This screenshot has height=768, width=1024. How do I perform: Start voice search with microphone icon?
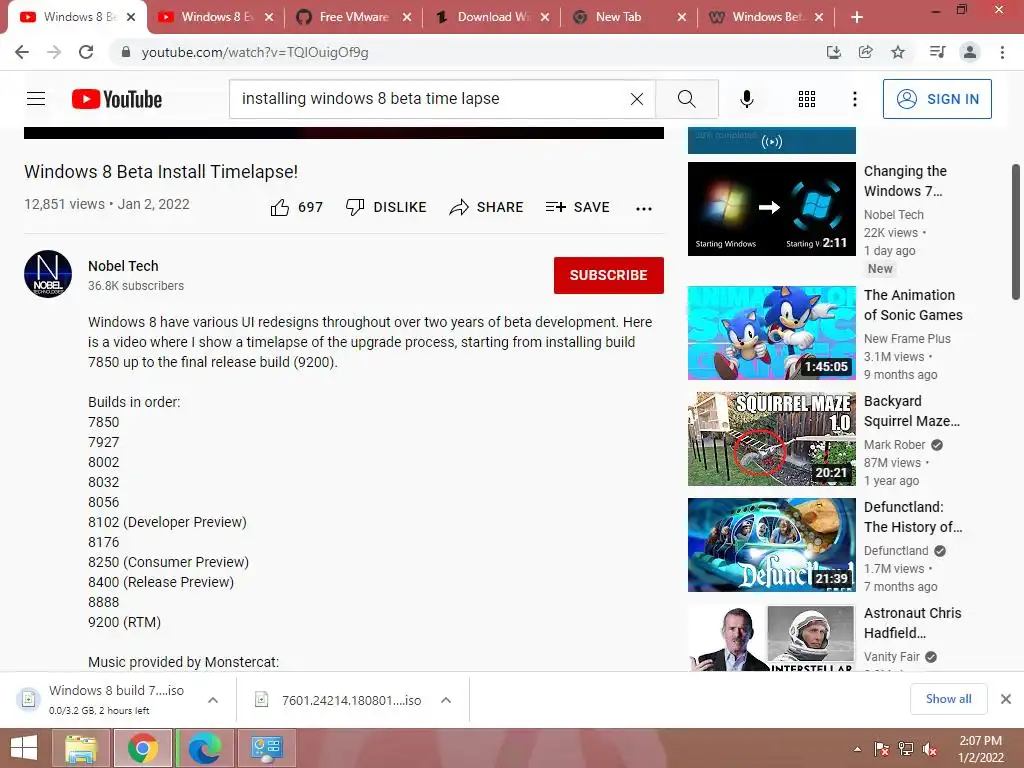coord(746,99)
